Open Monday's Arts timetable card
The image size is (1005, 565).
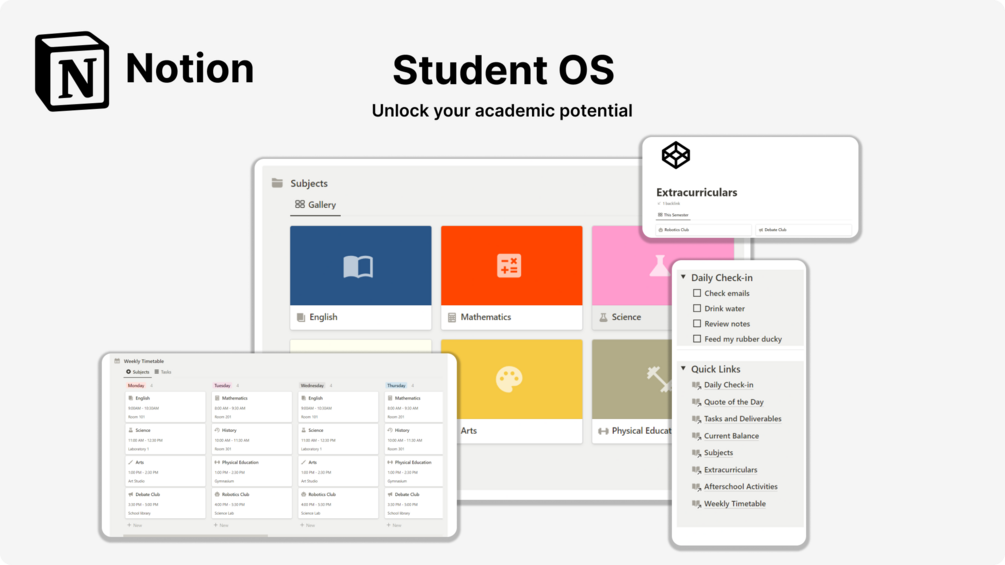pos(165,471)
